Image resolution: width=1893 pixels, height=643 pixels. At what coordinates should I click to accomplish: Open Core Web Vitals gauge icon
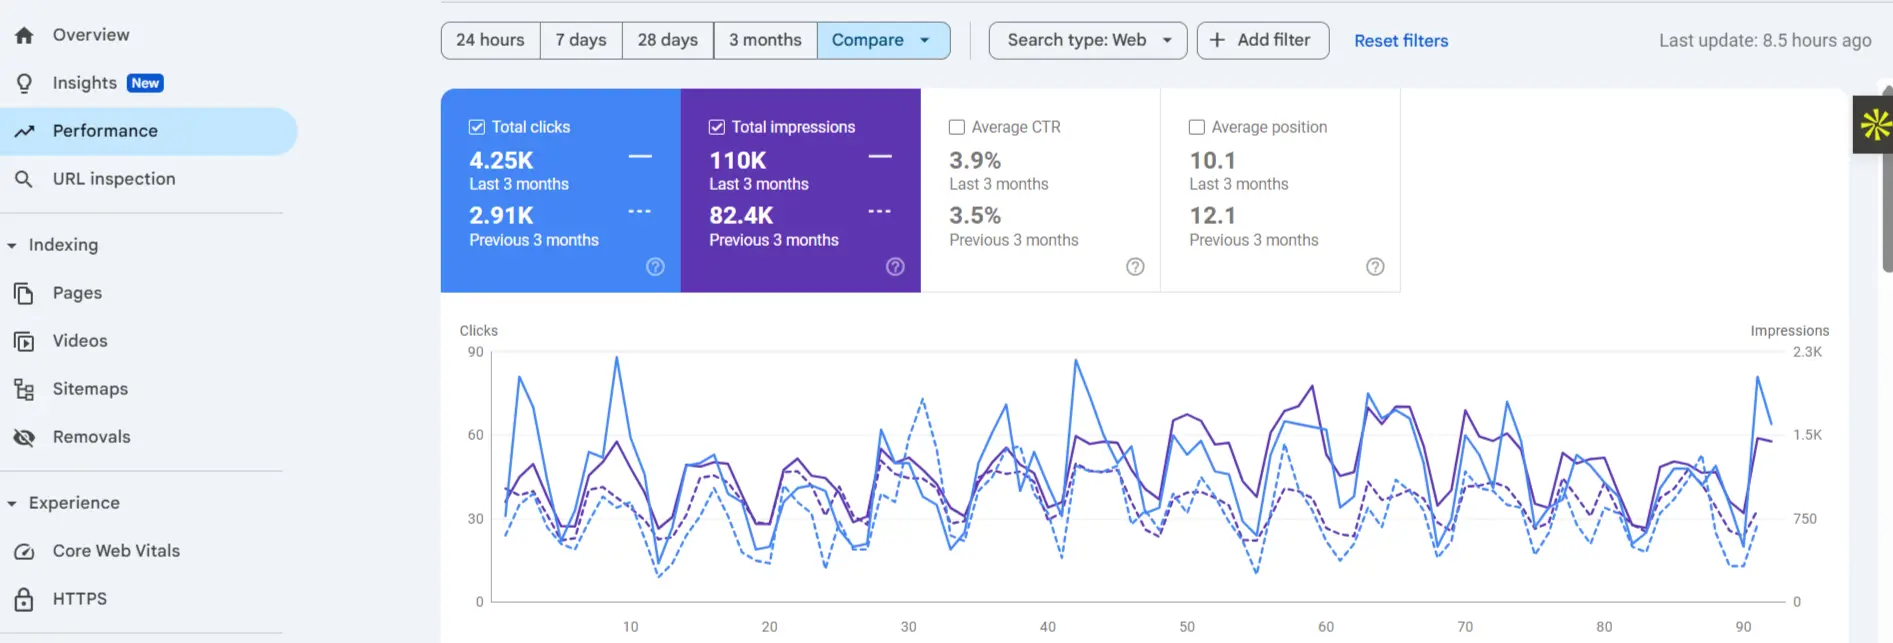24,551
